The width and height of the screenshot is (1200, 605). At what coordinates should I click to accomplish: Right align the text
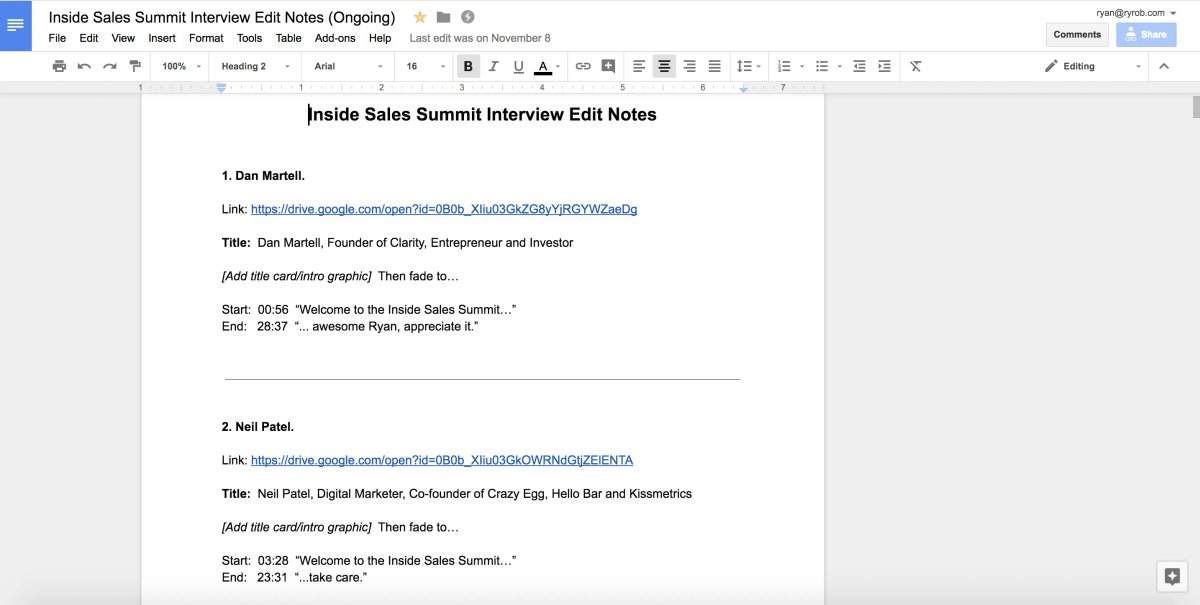point(689,66)
